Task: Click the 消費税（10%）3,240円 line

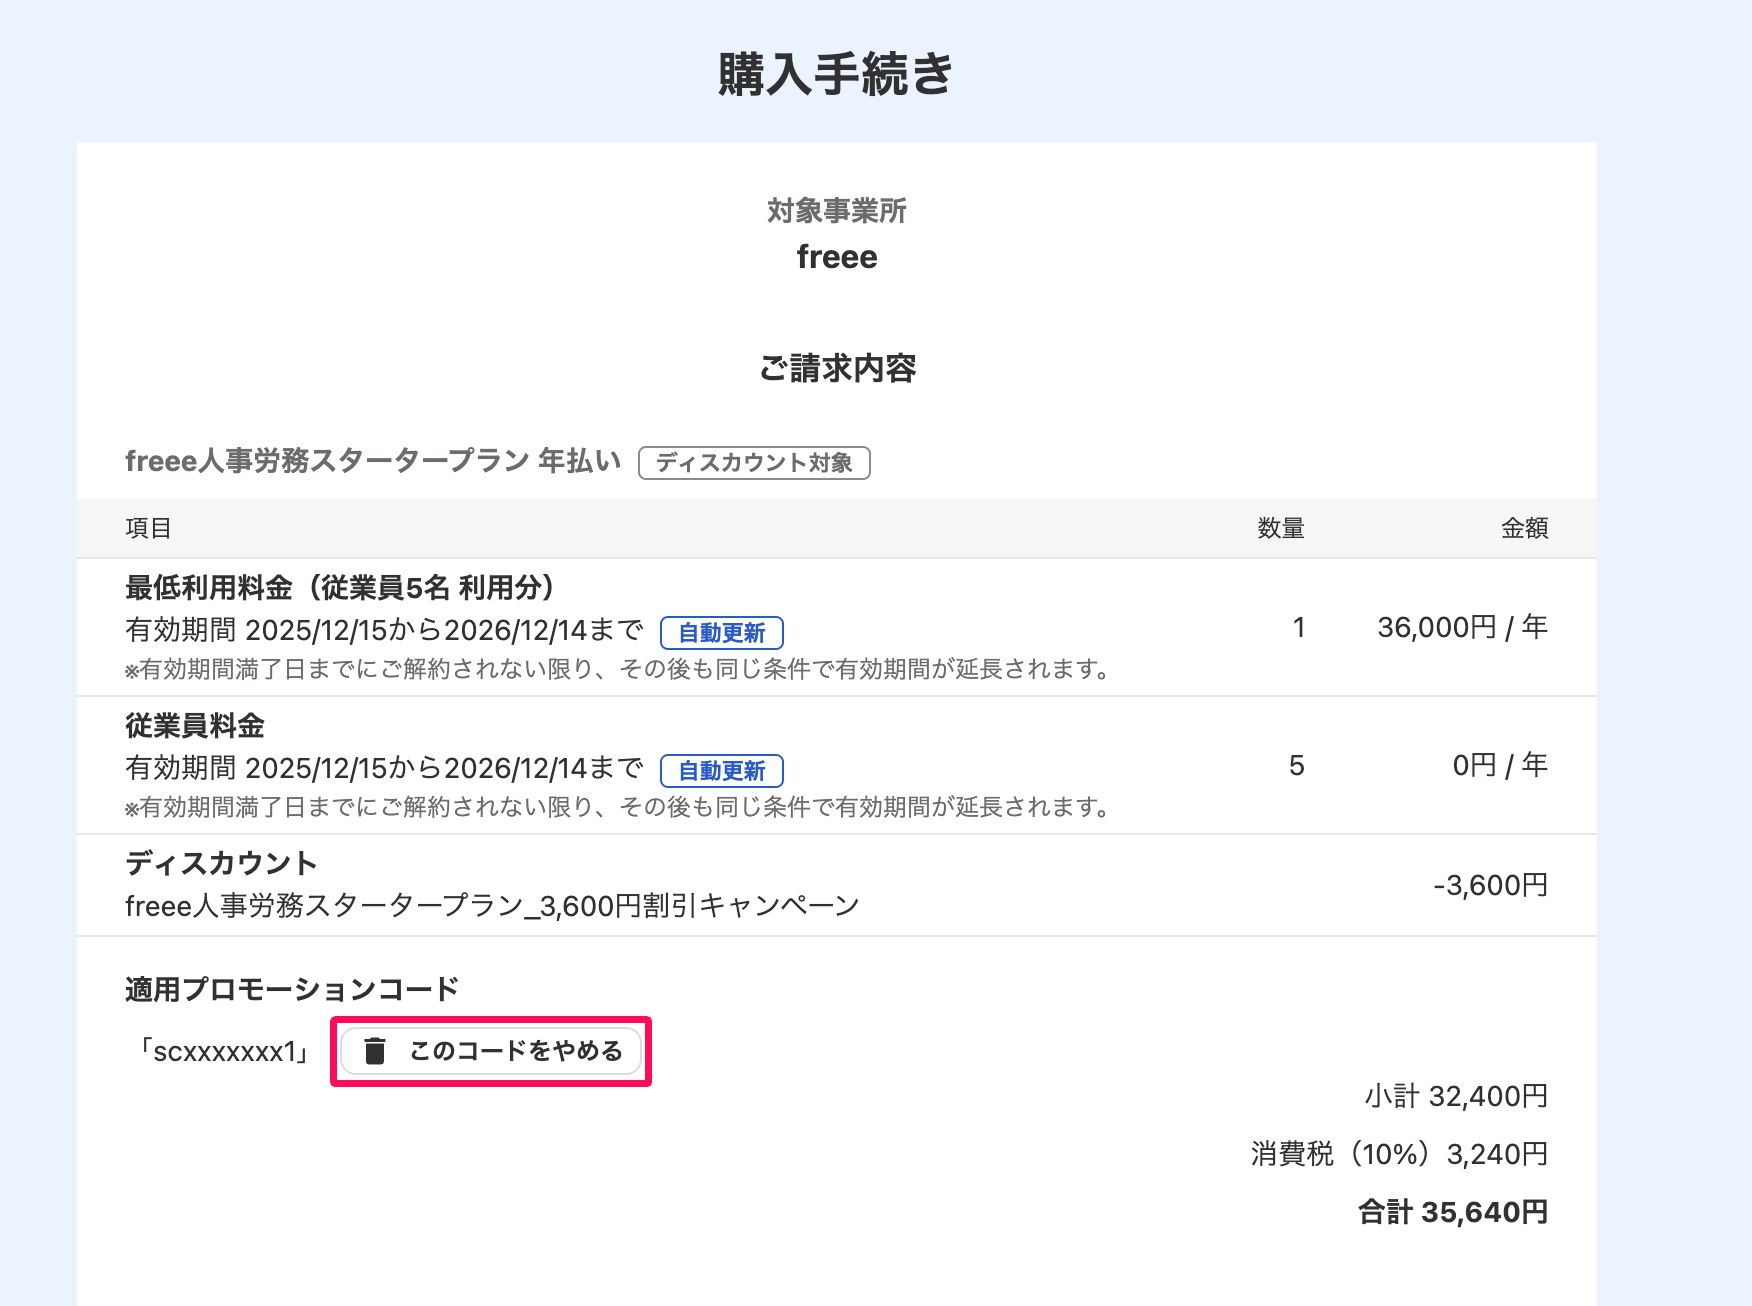Action: coord(1399,1154)
